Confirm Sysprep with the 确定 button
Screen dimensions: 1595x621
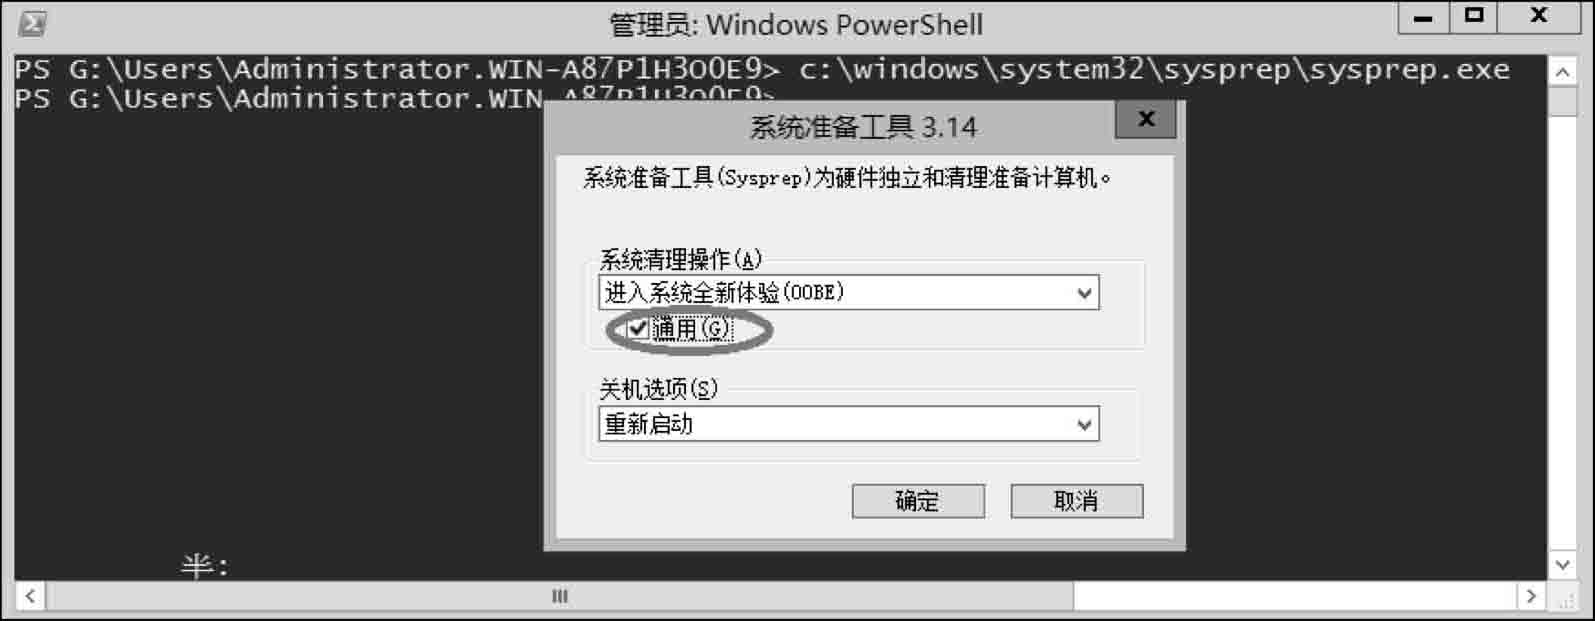point(918,501)
